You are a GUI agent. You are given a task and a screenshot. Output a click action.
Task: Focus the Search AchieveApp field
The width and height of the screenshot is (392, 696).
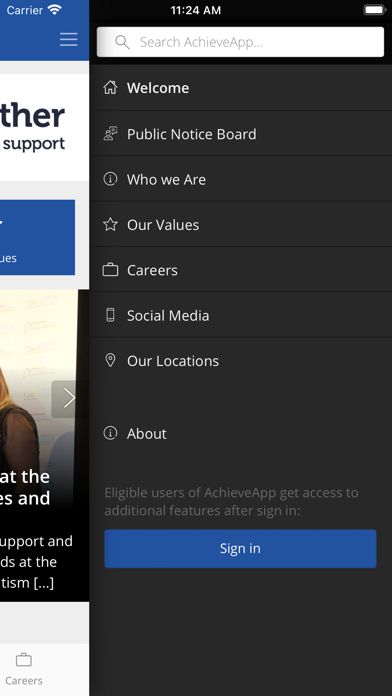coord(240,42)
